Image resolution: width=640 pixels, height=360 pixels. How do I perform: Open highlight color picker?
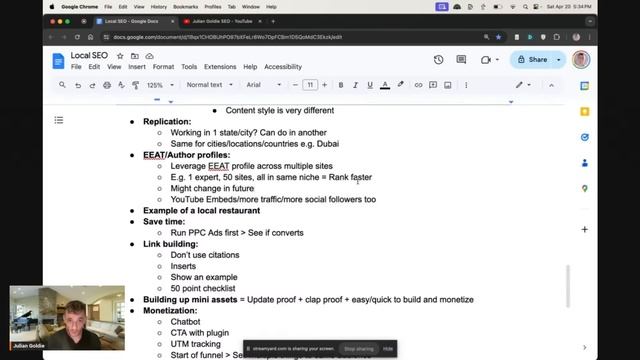coord(400,84)
